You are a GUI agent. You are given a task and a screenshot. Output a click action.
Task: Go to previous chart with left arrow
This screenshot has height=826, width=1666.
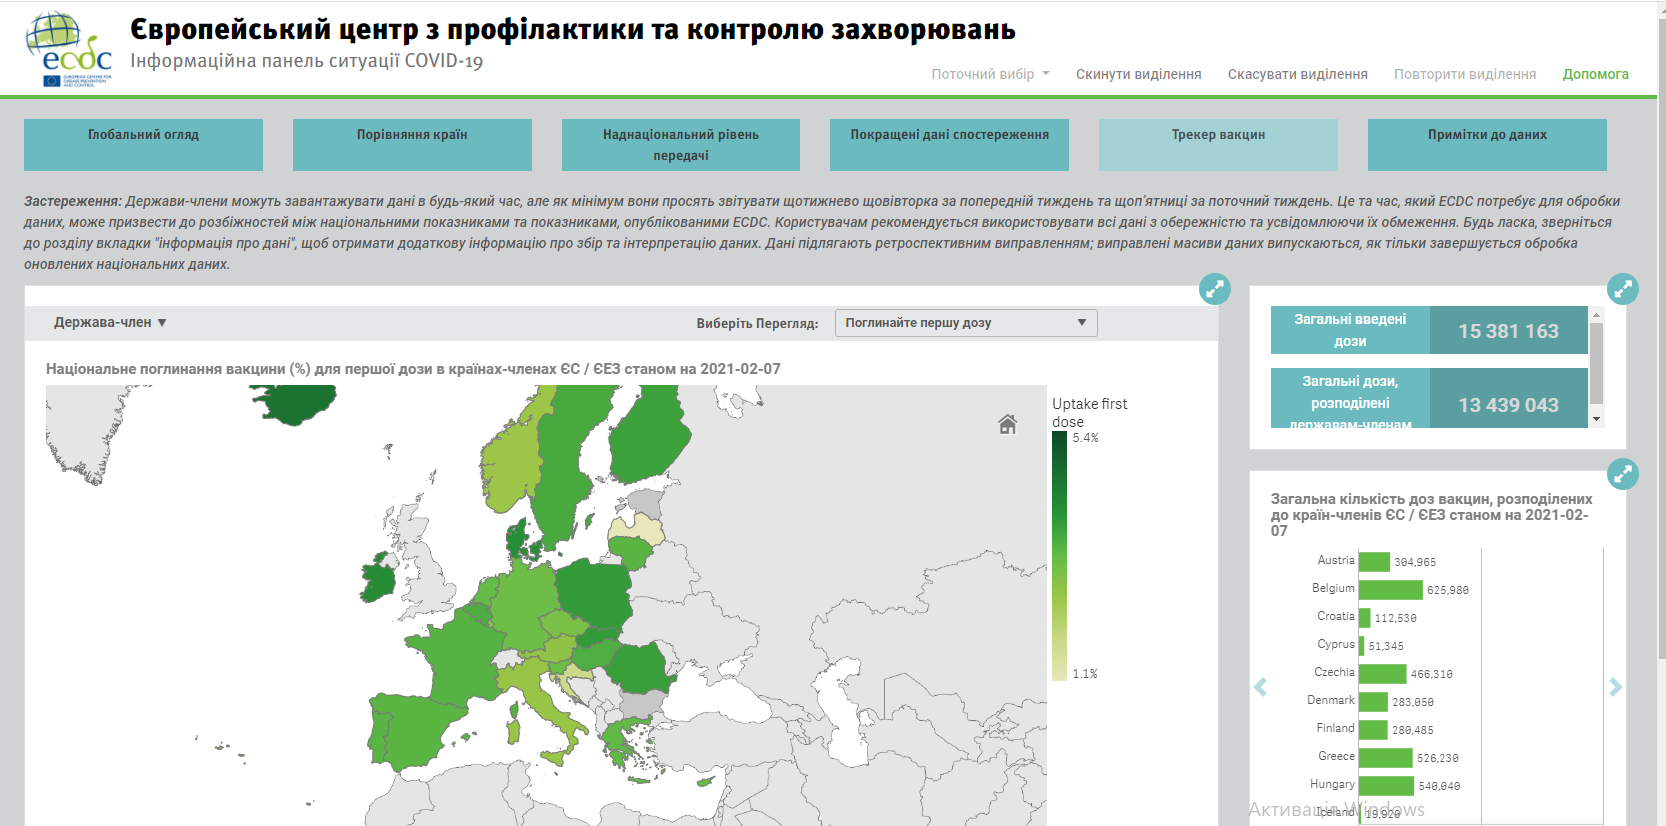pyautogui.click(x=1260, y=687)
